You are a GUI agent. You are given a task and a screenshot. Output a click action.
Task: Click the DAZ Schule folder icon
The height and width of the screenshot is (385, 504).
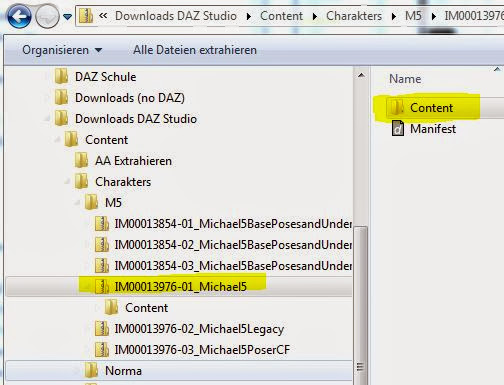[61, 76]
